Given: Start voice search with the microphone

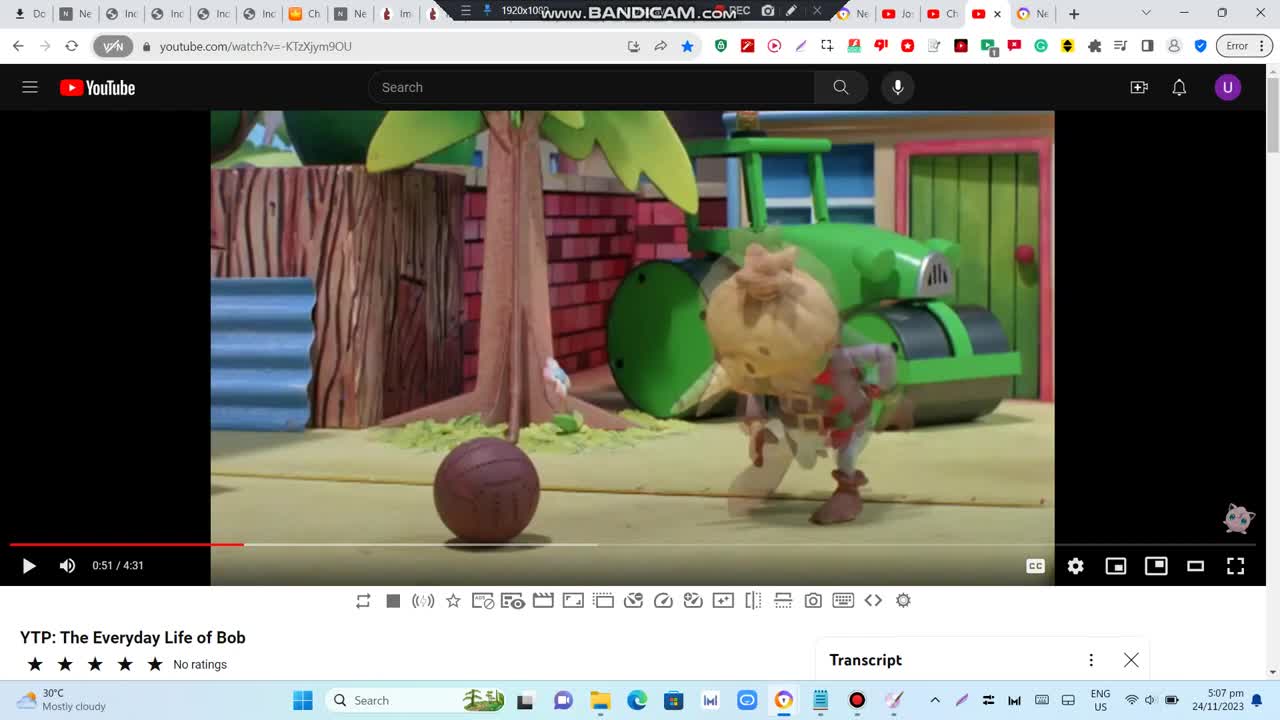Looking at the screenshot, I should (898, 87).
